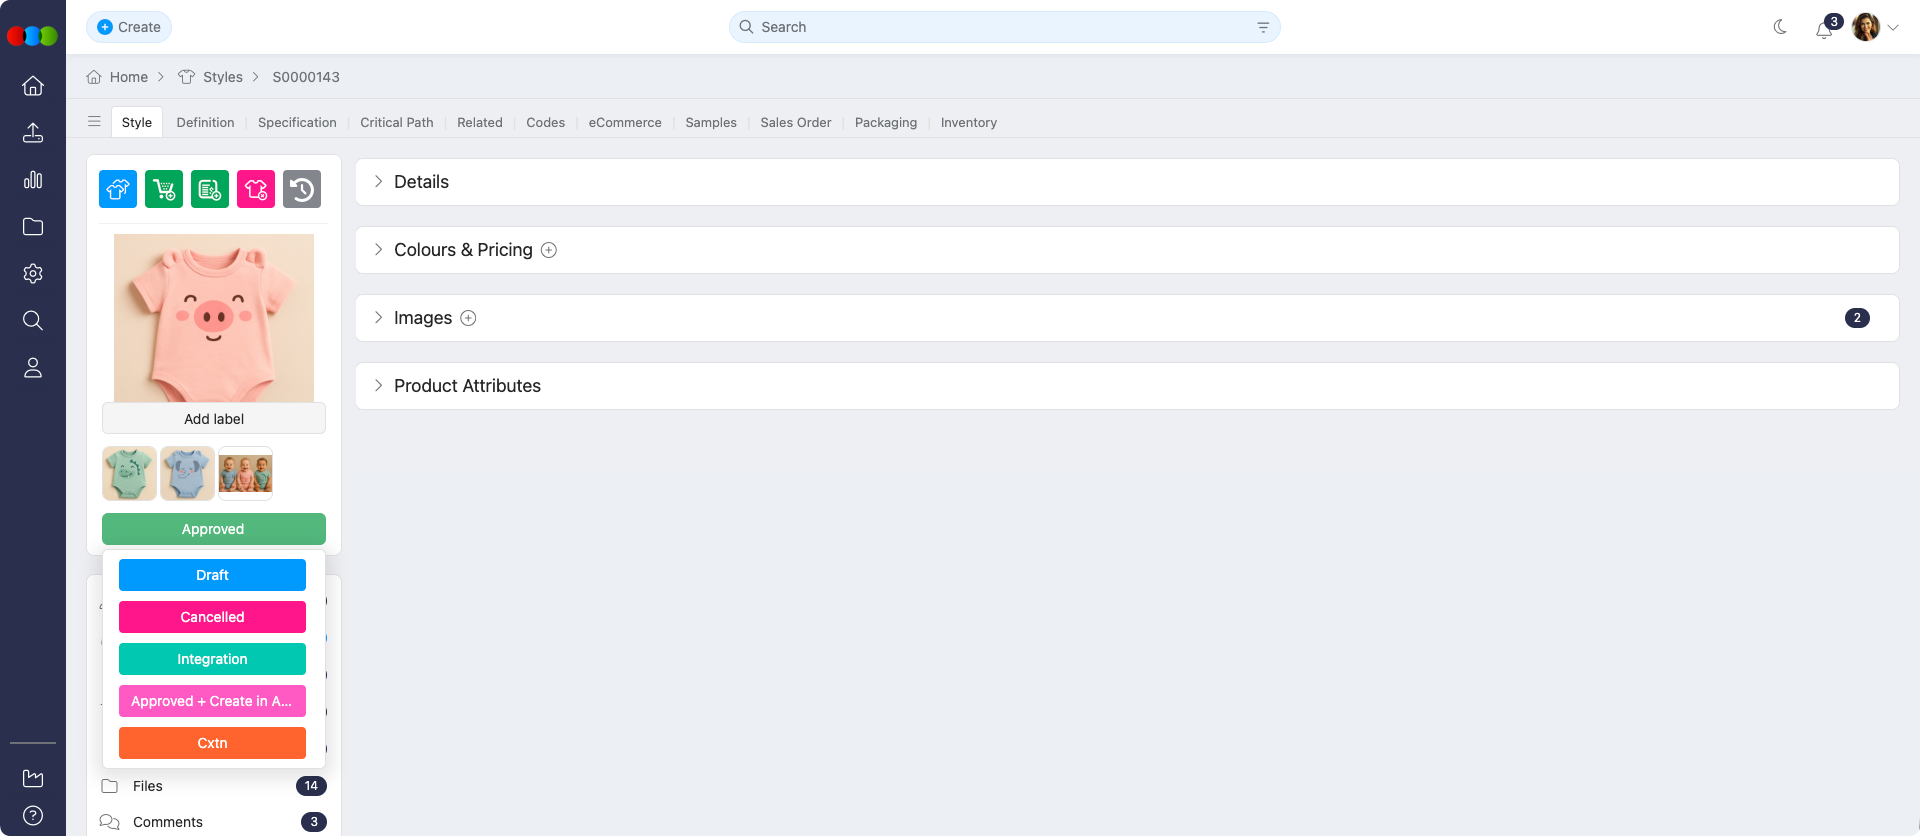Open Files row with 14 badge
The height and width of the screenshot is (836, 1920).
tap(214, 786)
